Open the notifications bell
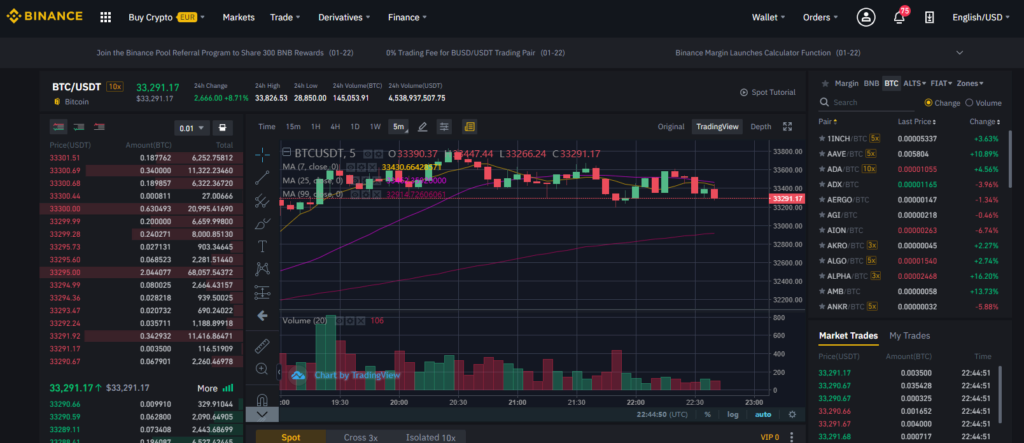Viewport: 1024px width, 443px height. [899, 17]
